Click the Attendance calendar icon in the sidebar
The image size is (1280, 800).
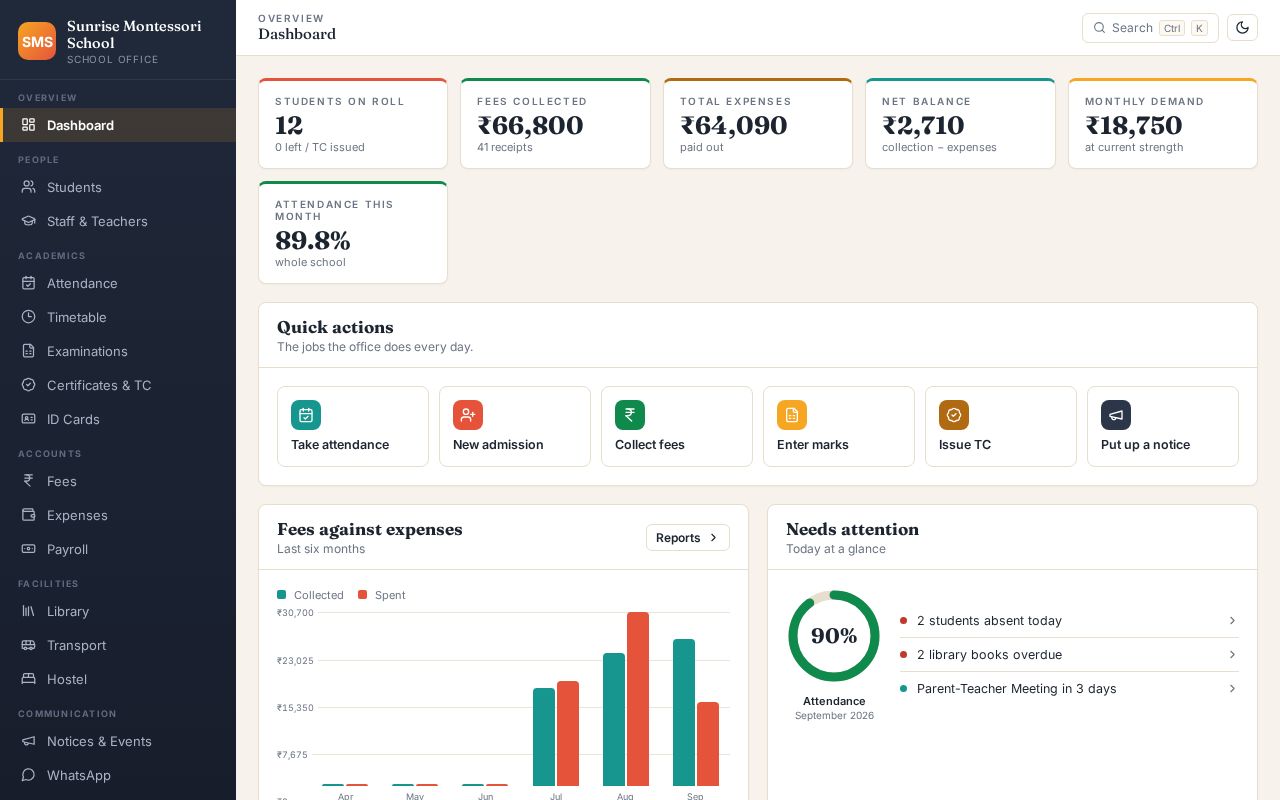click(x=29, y=283)
